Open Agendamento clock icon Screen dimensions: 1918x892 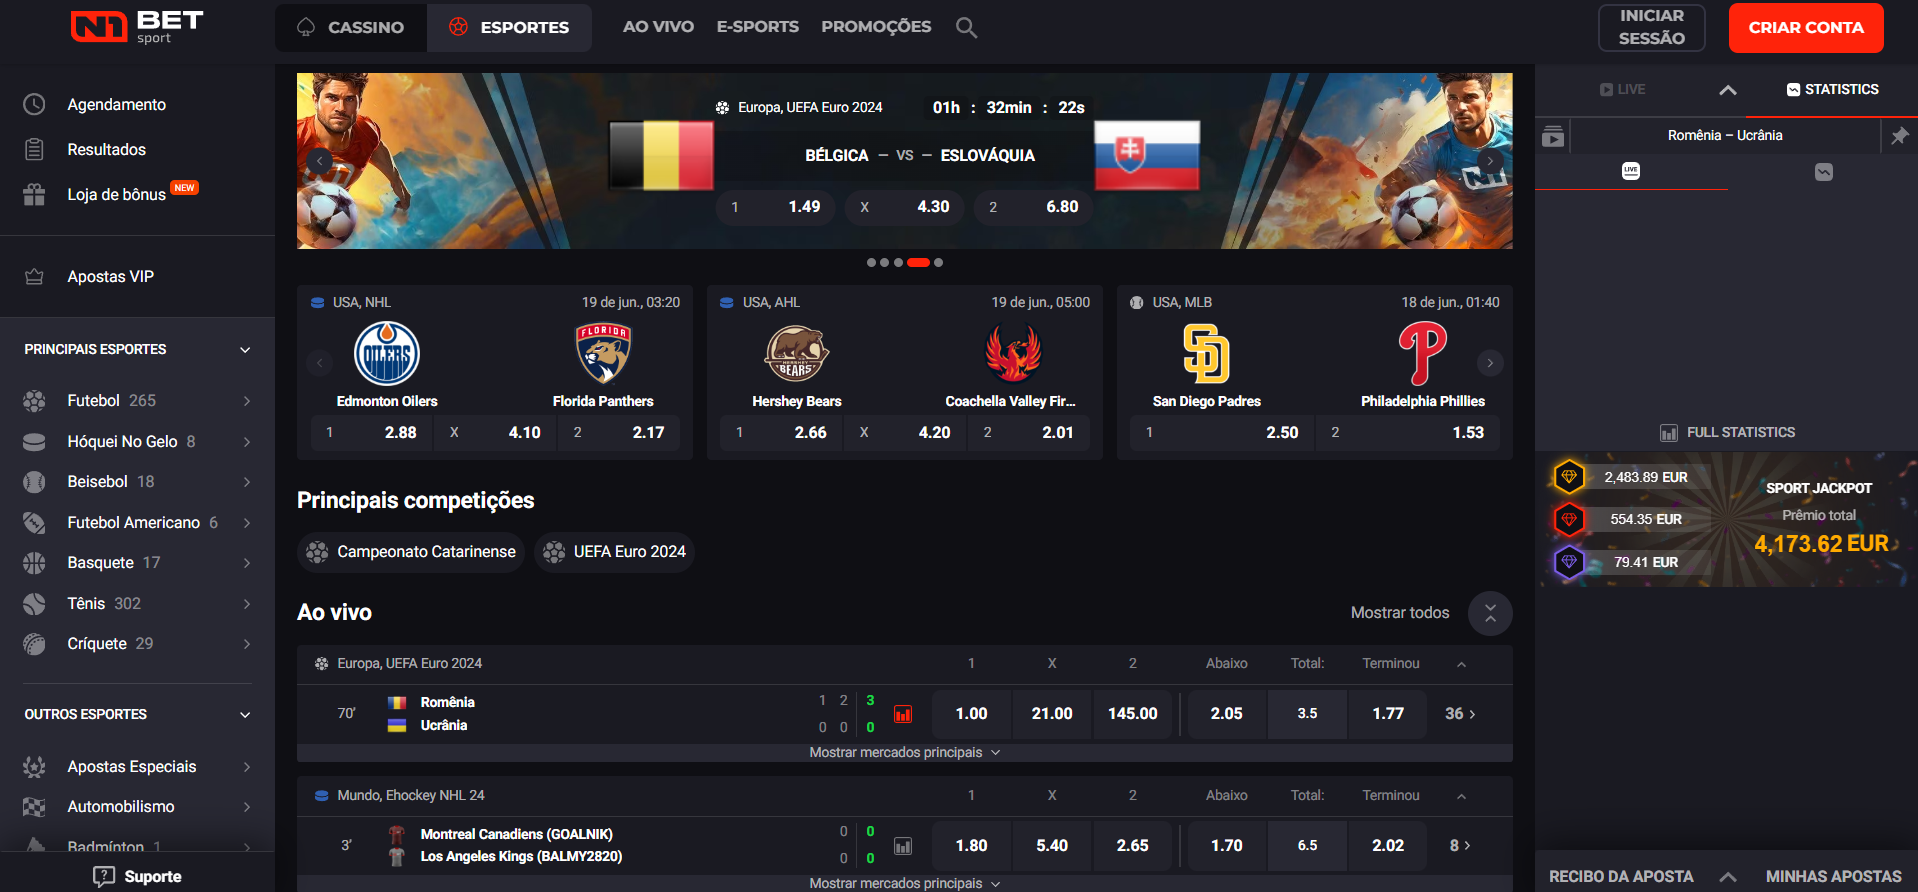(x=34, y=104)
